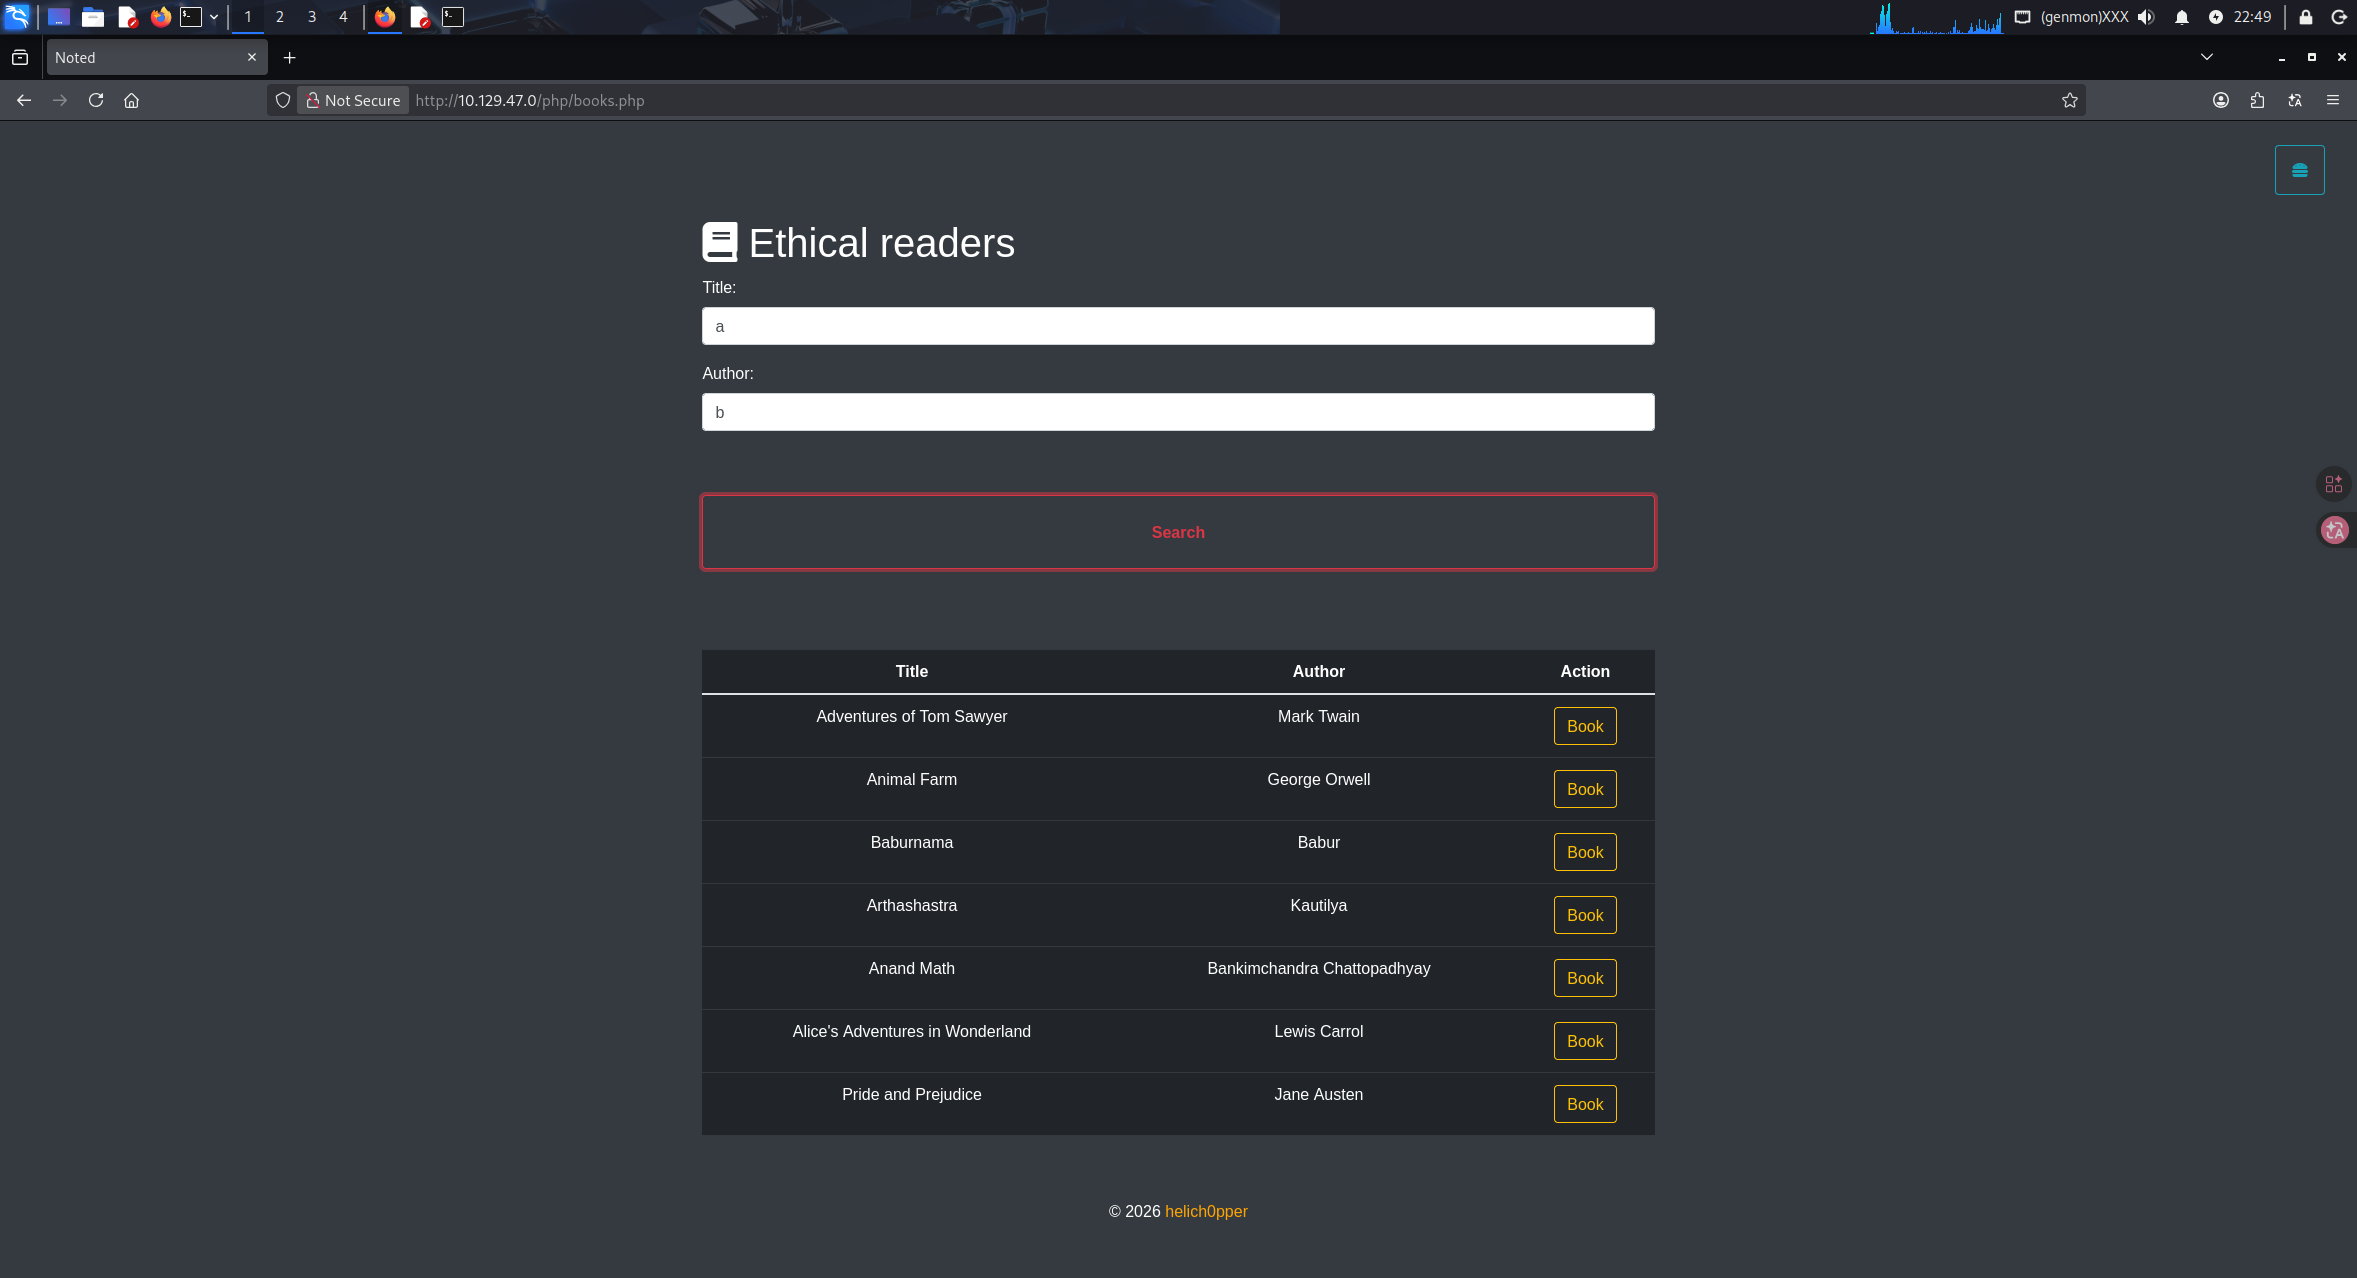Book the Arthashastra title
The height and width of the screenshot is (1278, 2357).
tap(1585, 915)
